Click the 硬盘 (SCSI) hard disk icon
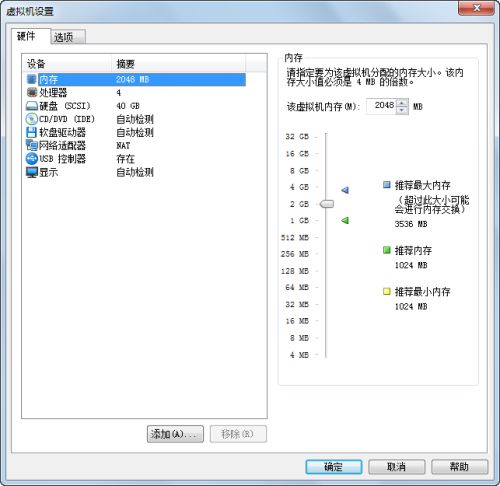This screenshot has height=486, width=500. point(32,106)
